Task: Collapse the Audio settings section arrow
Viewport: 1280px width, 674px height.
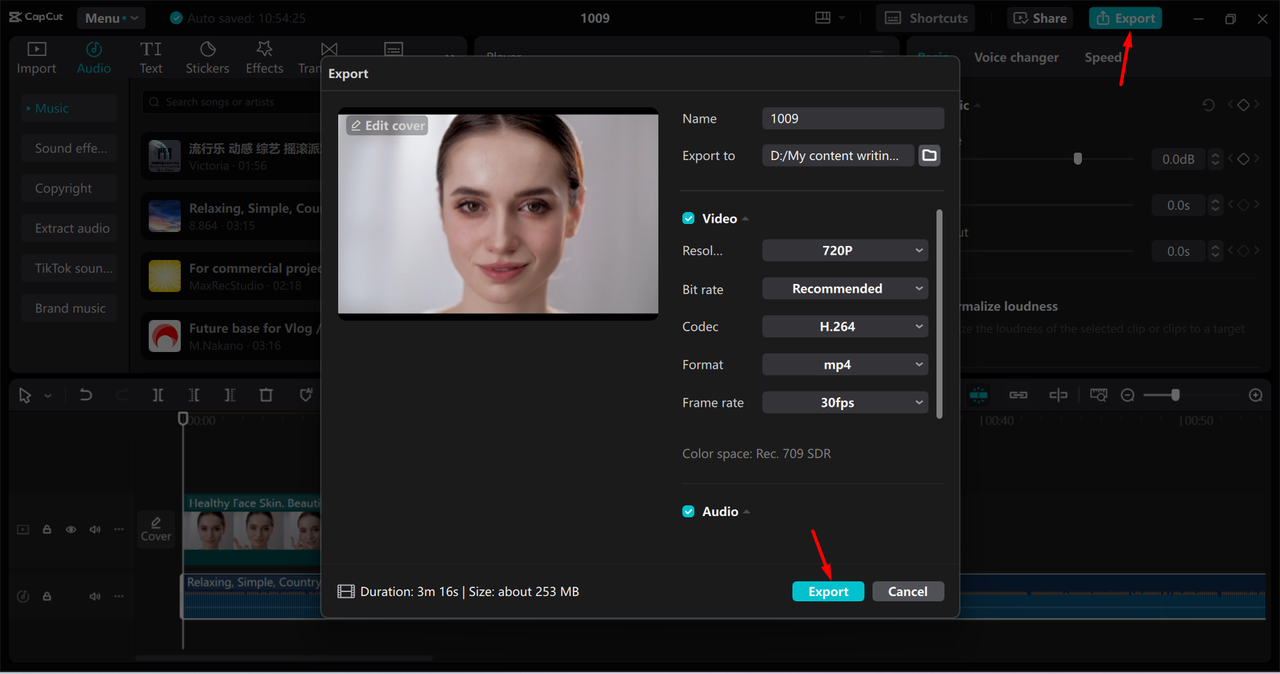Action: (x=746, y=512)
